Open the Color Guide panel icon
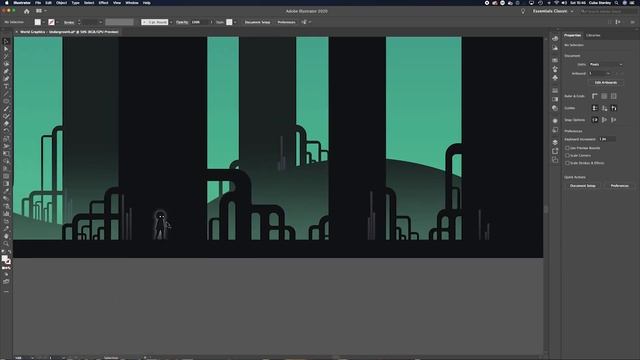The image size is (640, 360). click(555, 48)
